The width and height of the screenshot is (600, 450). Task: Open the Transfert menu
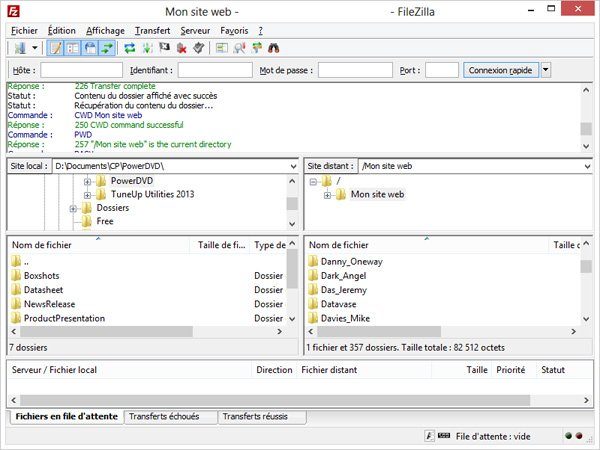(x=152, y=31)
